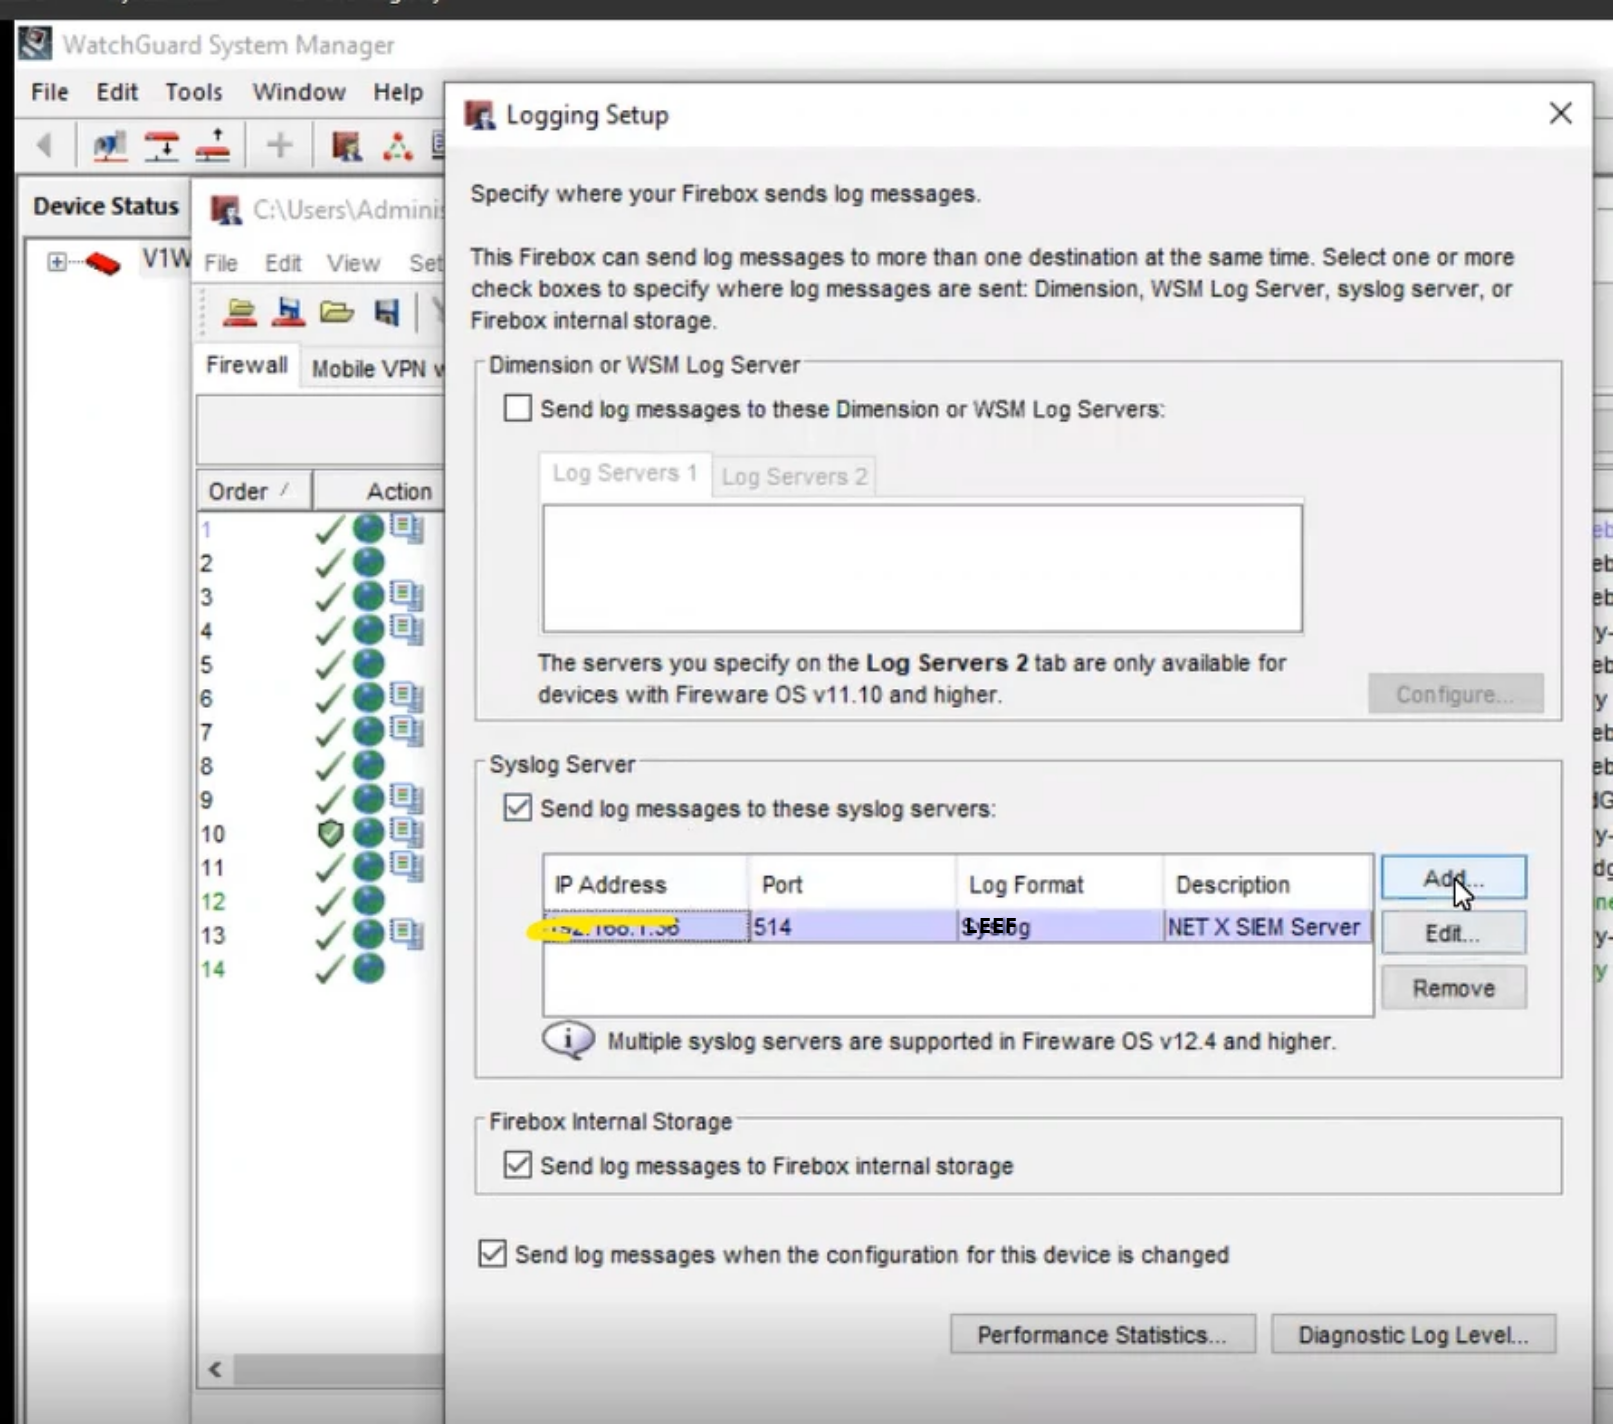Open the Tools menu
Screen dimensions: 1613x1424
pos(194,92)
